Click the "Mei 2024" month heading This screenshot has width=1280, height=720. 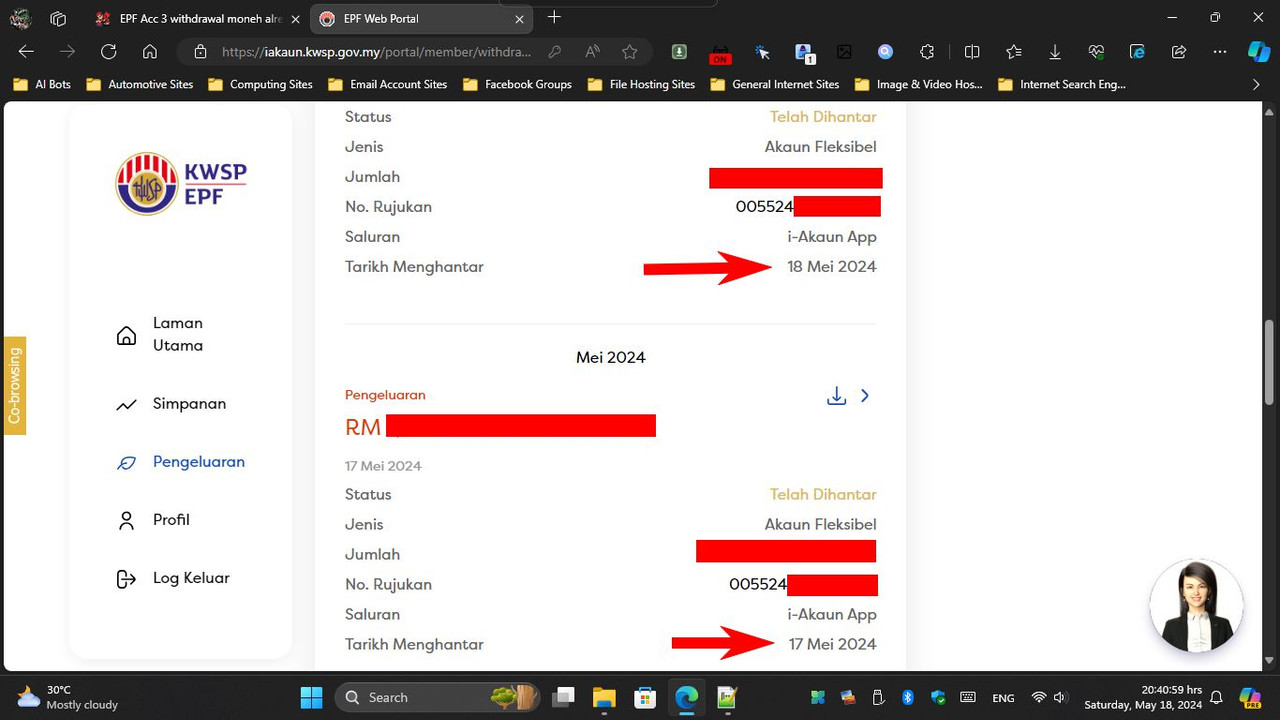point(611,357)
